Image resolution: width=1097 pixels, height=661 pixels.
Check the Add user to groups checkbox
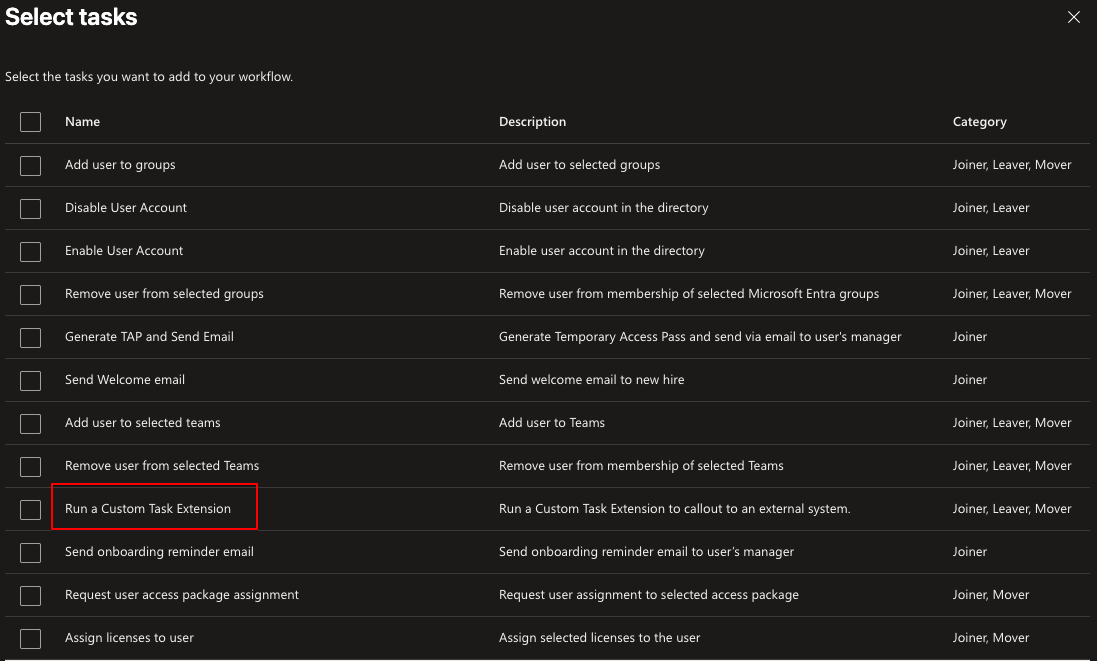tap(30, 166)
